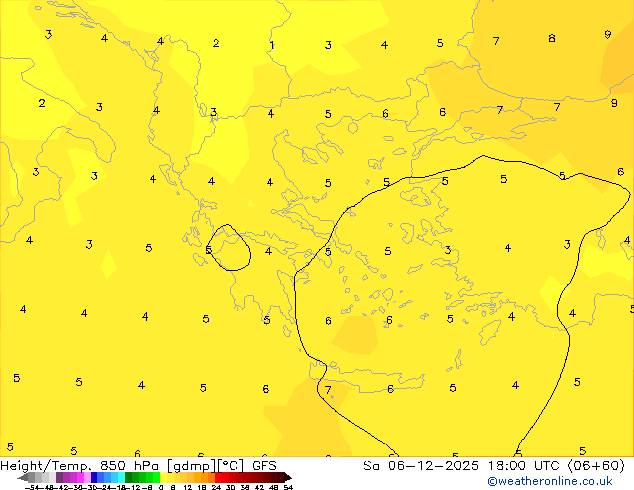Select the "18:00 UTC" time text
The height and width of the screenshot is (490, 634).
click(x=526, y=465)
